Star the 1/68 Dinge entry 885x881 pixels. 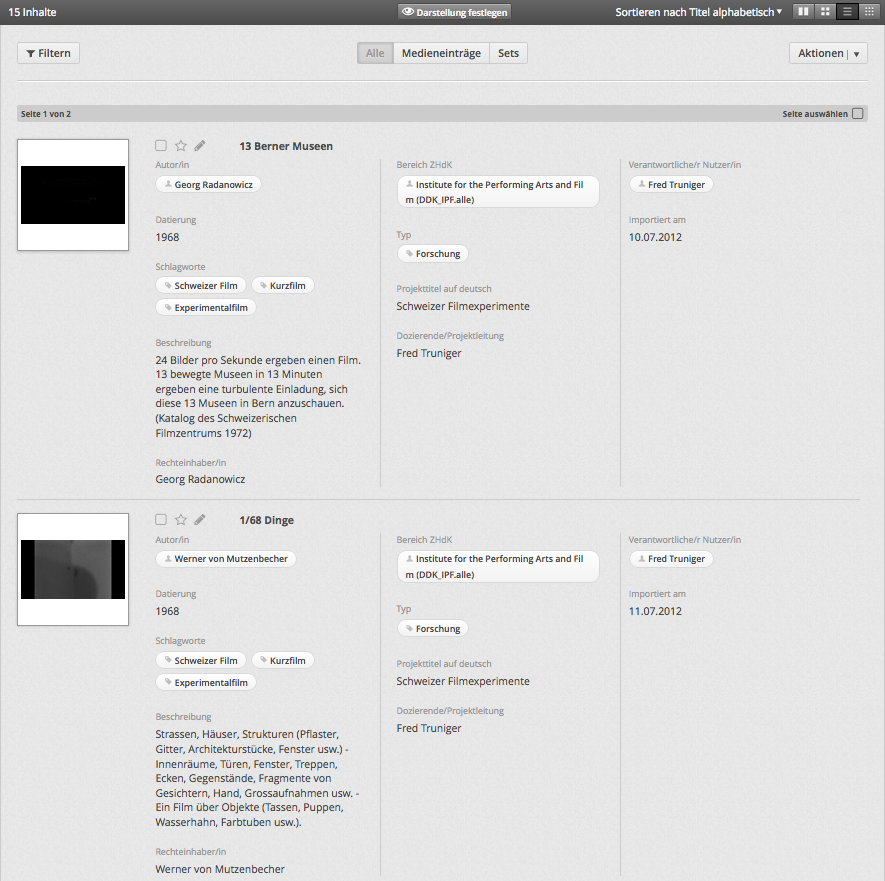tap(181, 520)
